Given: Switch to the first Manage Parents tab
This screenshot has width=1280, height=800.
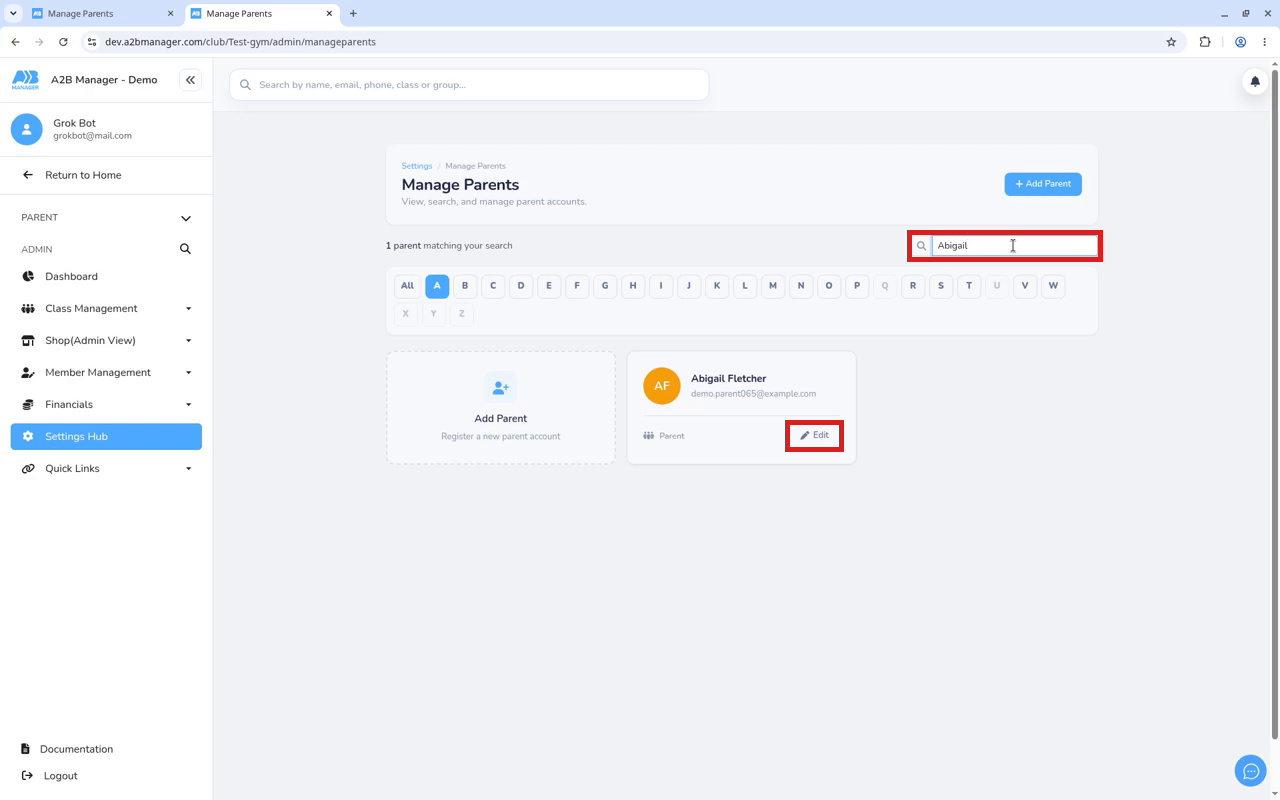Looking at the screenshot, I should point(100,14).
